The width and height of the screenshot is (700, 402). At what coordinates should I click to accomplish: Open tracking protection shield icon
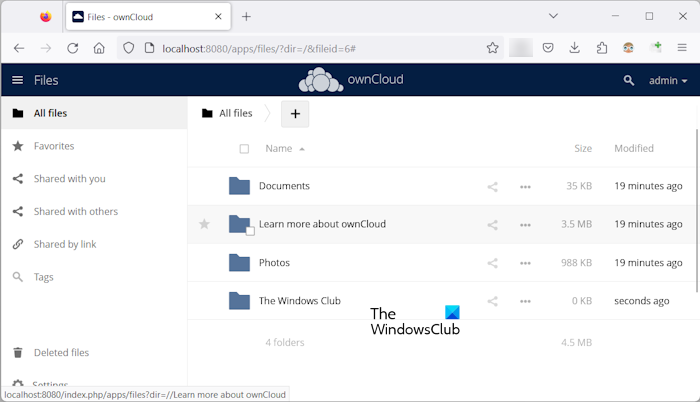pos(129,48)
